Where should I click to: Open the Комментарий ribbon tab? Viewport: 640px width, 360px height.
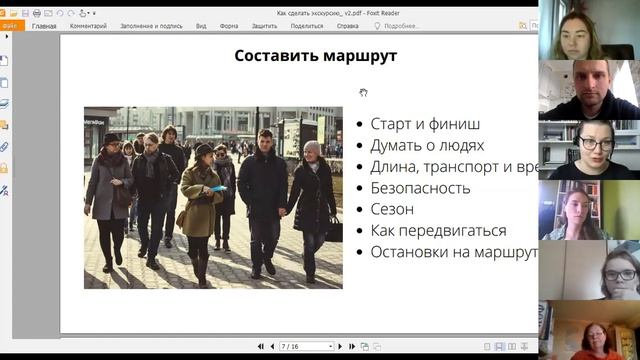(88, 26)
